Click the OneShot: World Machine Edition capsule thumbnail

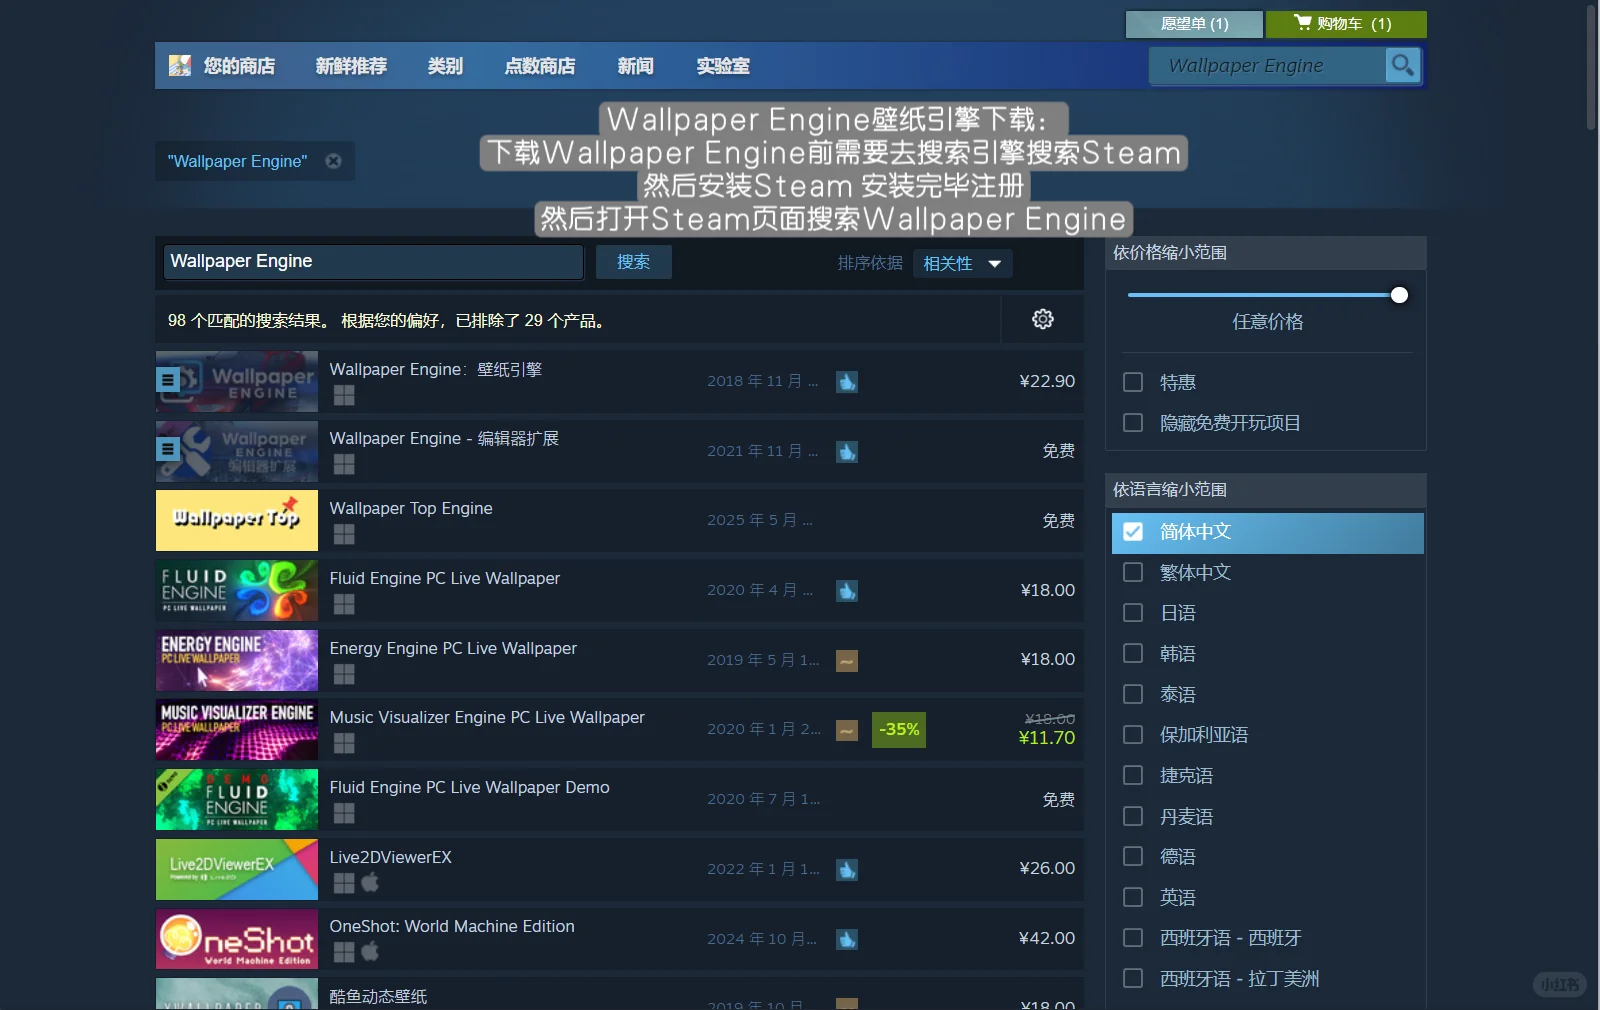point(236,939)
